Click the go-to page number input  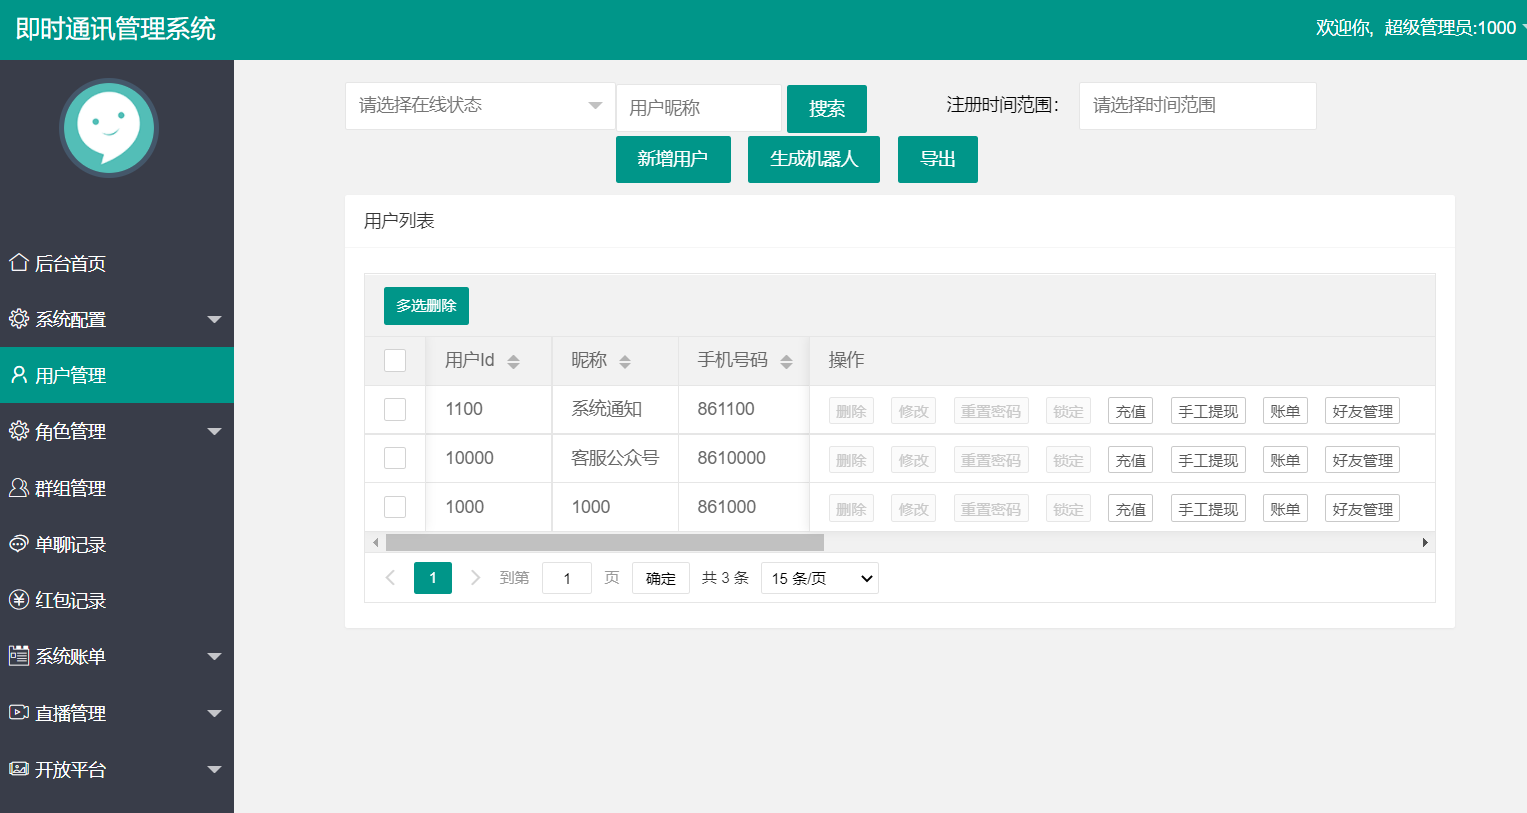[x=567, y=578]
